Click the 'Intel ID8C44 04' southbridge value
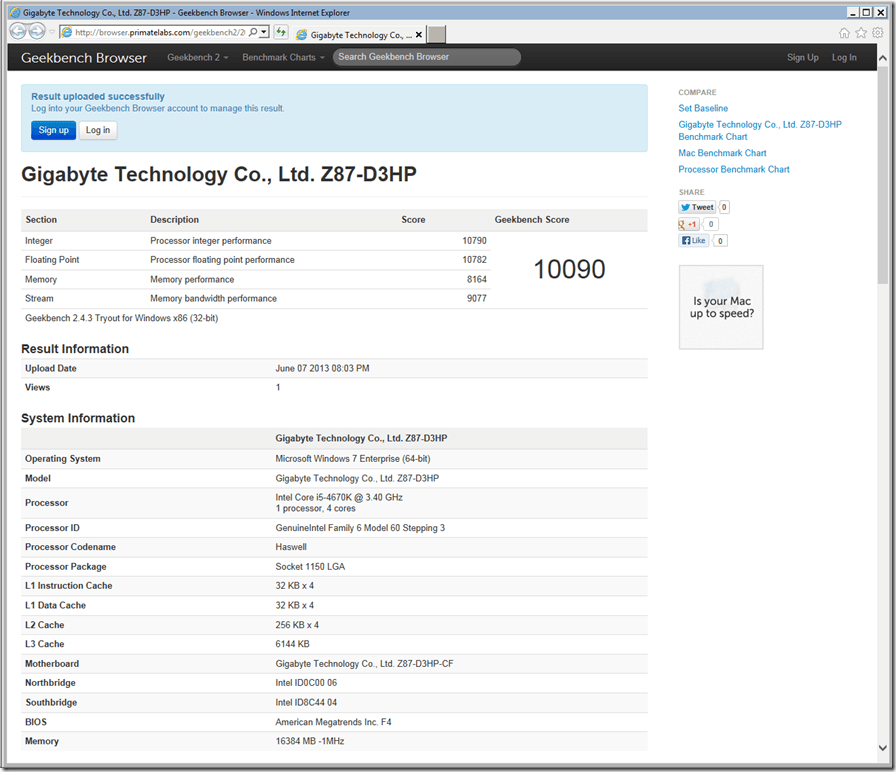The image size is (896, 772). (x=306, y=702)
